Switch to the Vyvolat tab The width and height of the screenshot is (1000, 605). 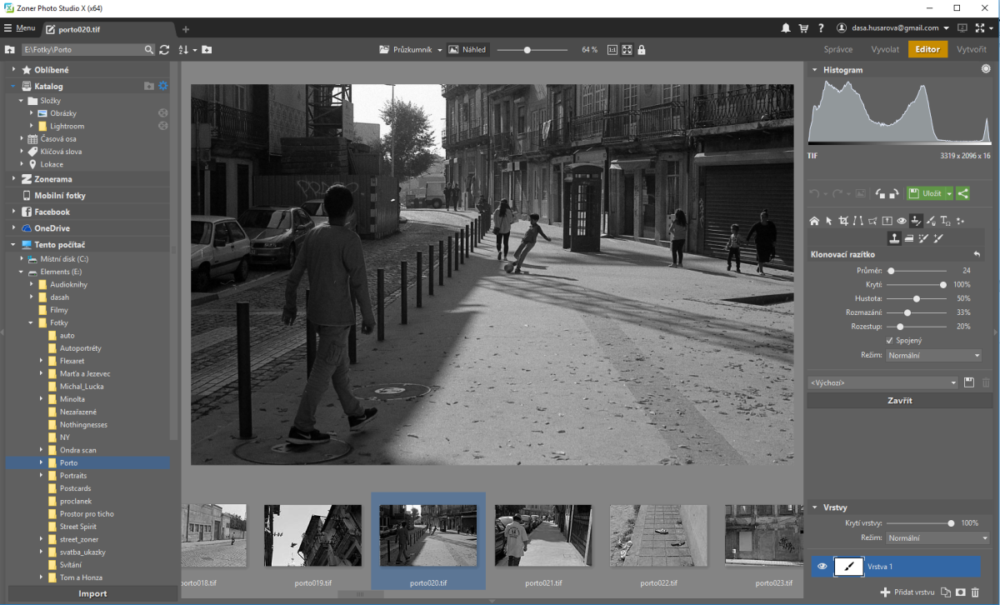(884, 49)
